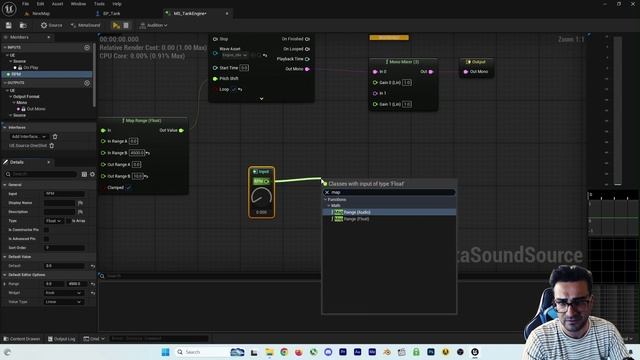Collapse the Default Value section
This screenshot has height=360, width=640.
point(5,257)
